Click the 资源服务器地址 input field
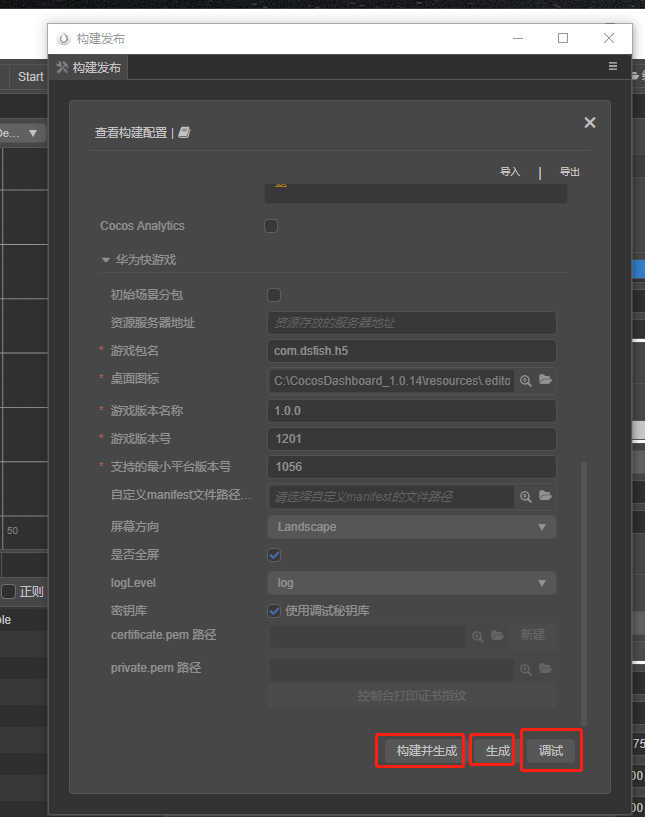The height and width of the screenshot is (817, 645). (412, 323)
